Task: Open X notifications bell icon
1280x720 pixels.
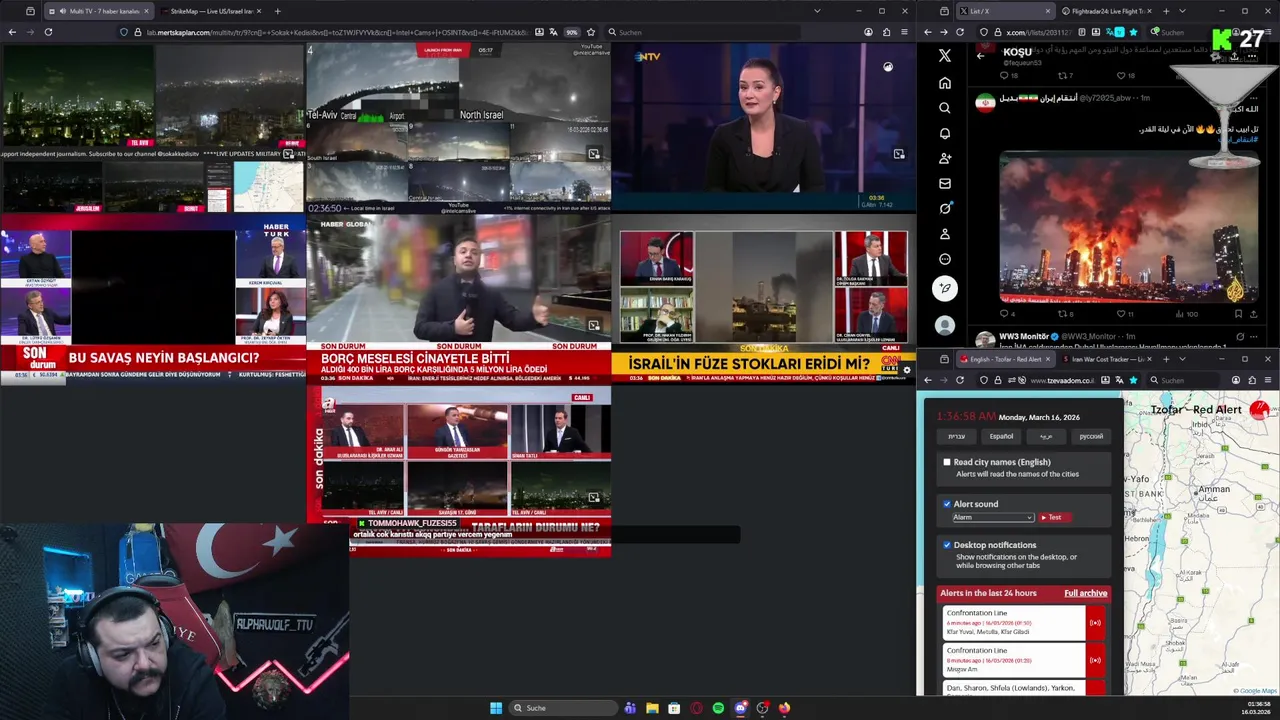Action: click(945, 133)
